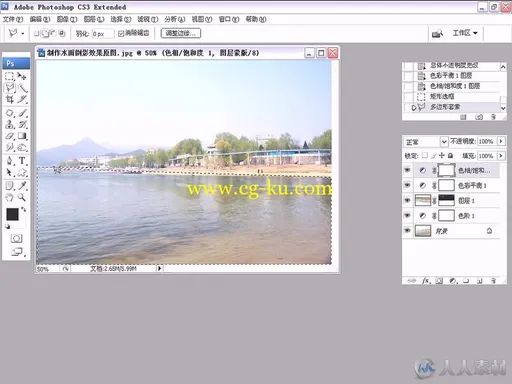The width and height of the screenshot is (512, 384).
Task: Select the Eraser tool
Action: click(x=9, y=136)
